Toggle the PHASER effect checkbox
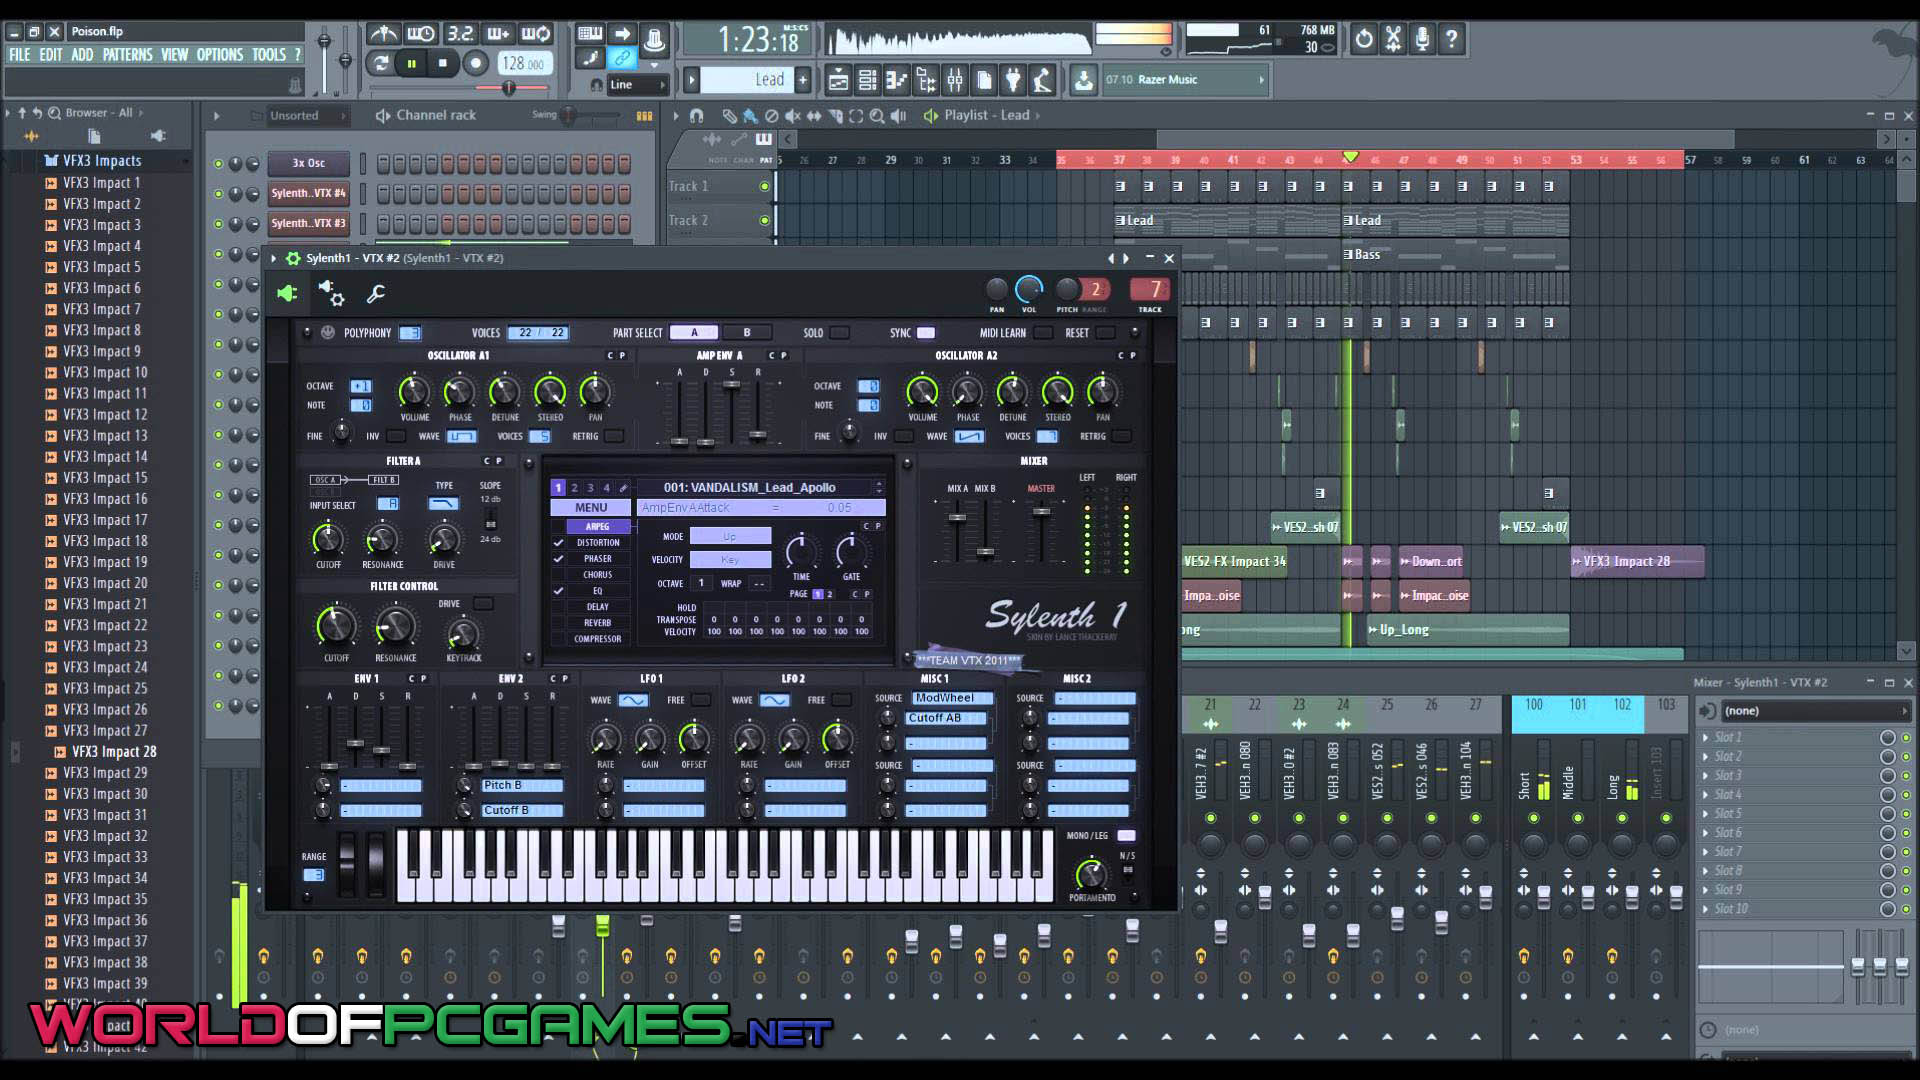The height and width of the screenshot is (1080, 1920). pos(559,559)
